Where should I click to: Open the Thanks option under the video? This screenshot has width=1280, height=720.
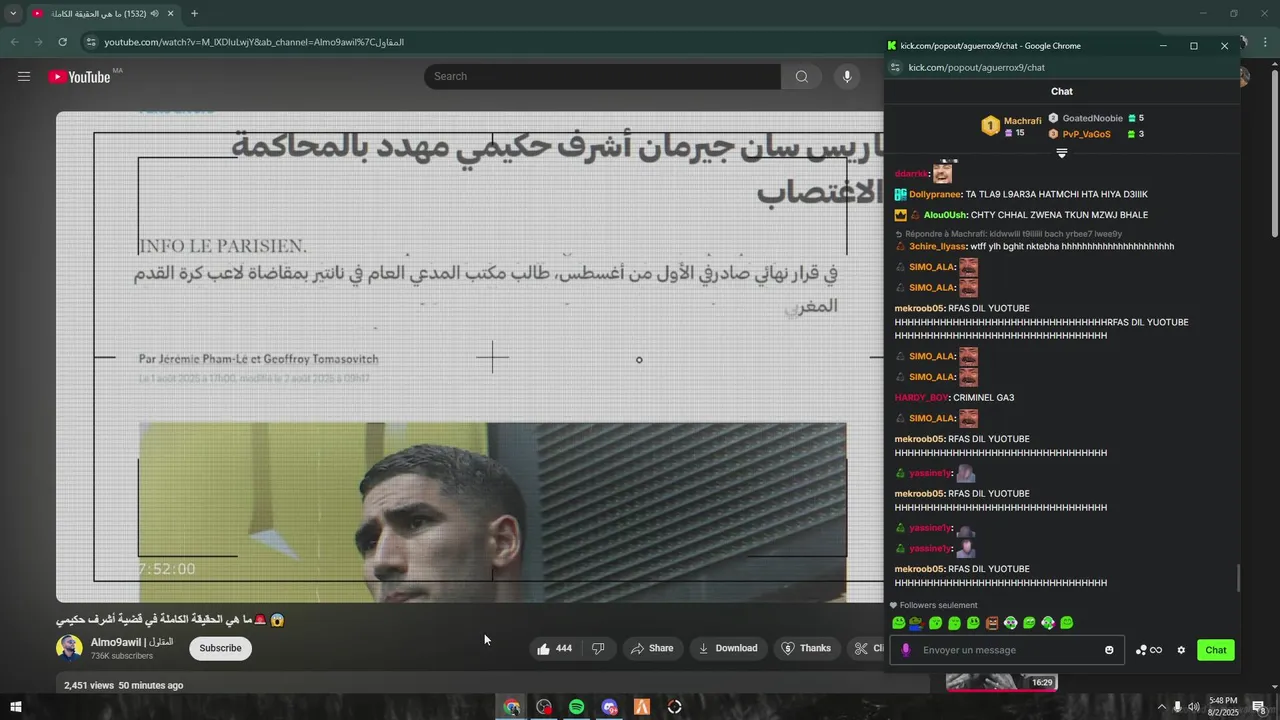tap(805, 648)
